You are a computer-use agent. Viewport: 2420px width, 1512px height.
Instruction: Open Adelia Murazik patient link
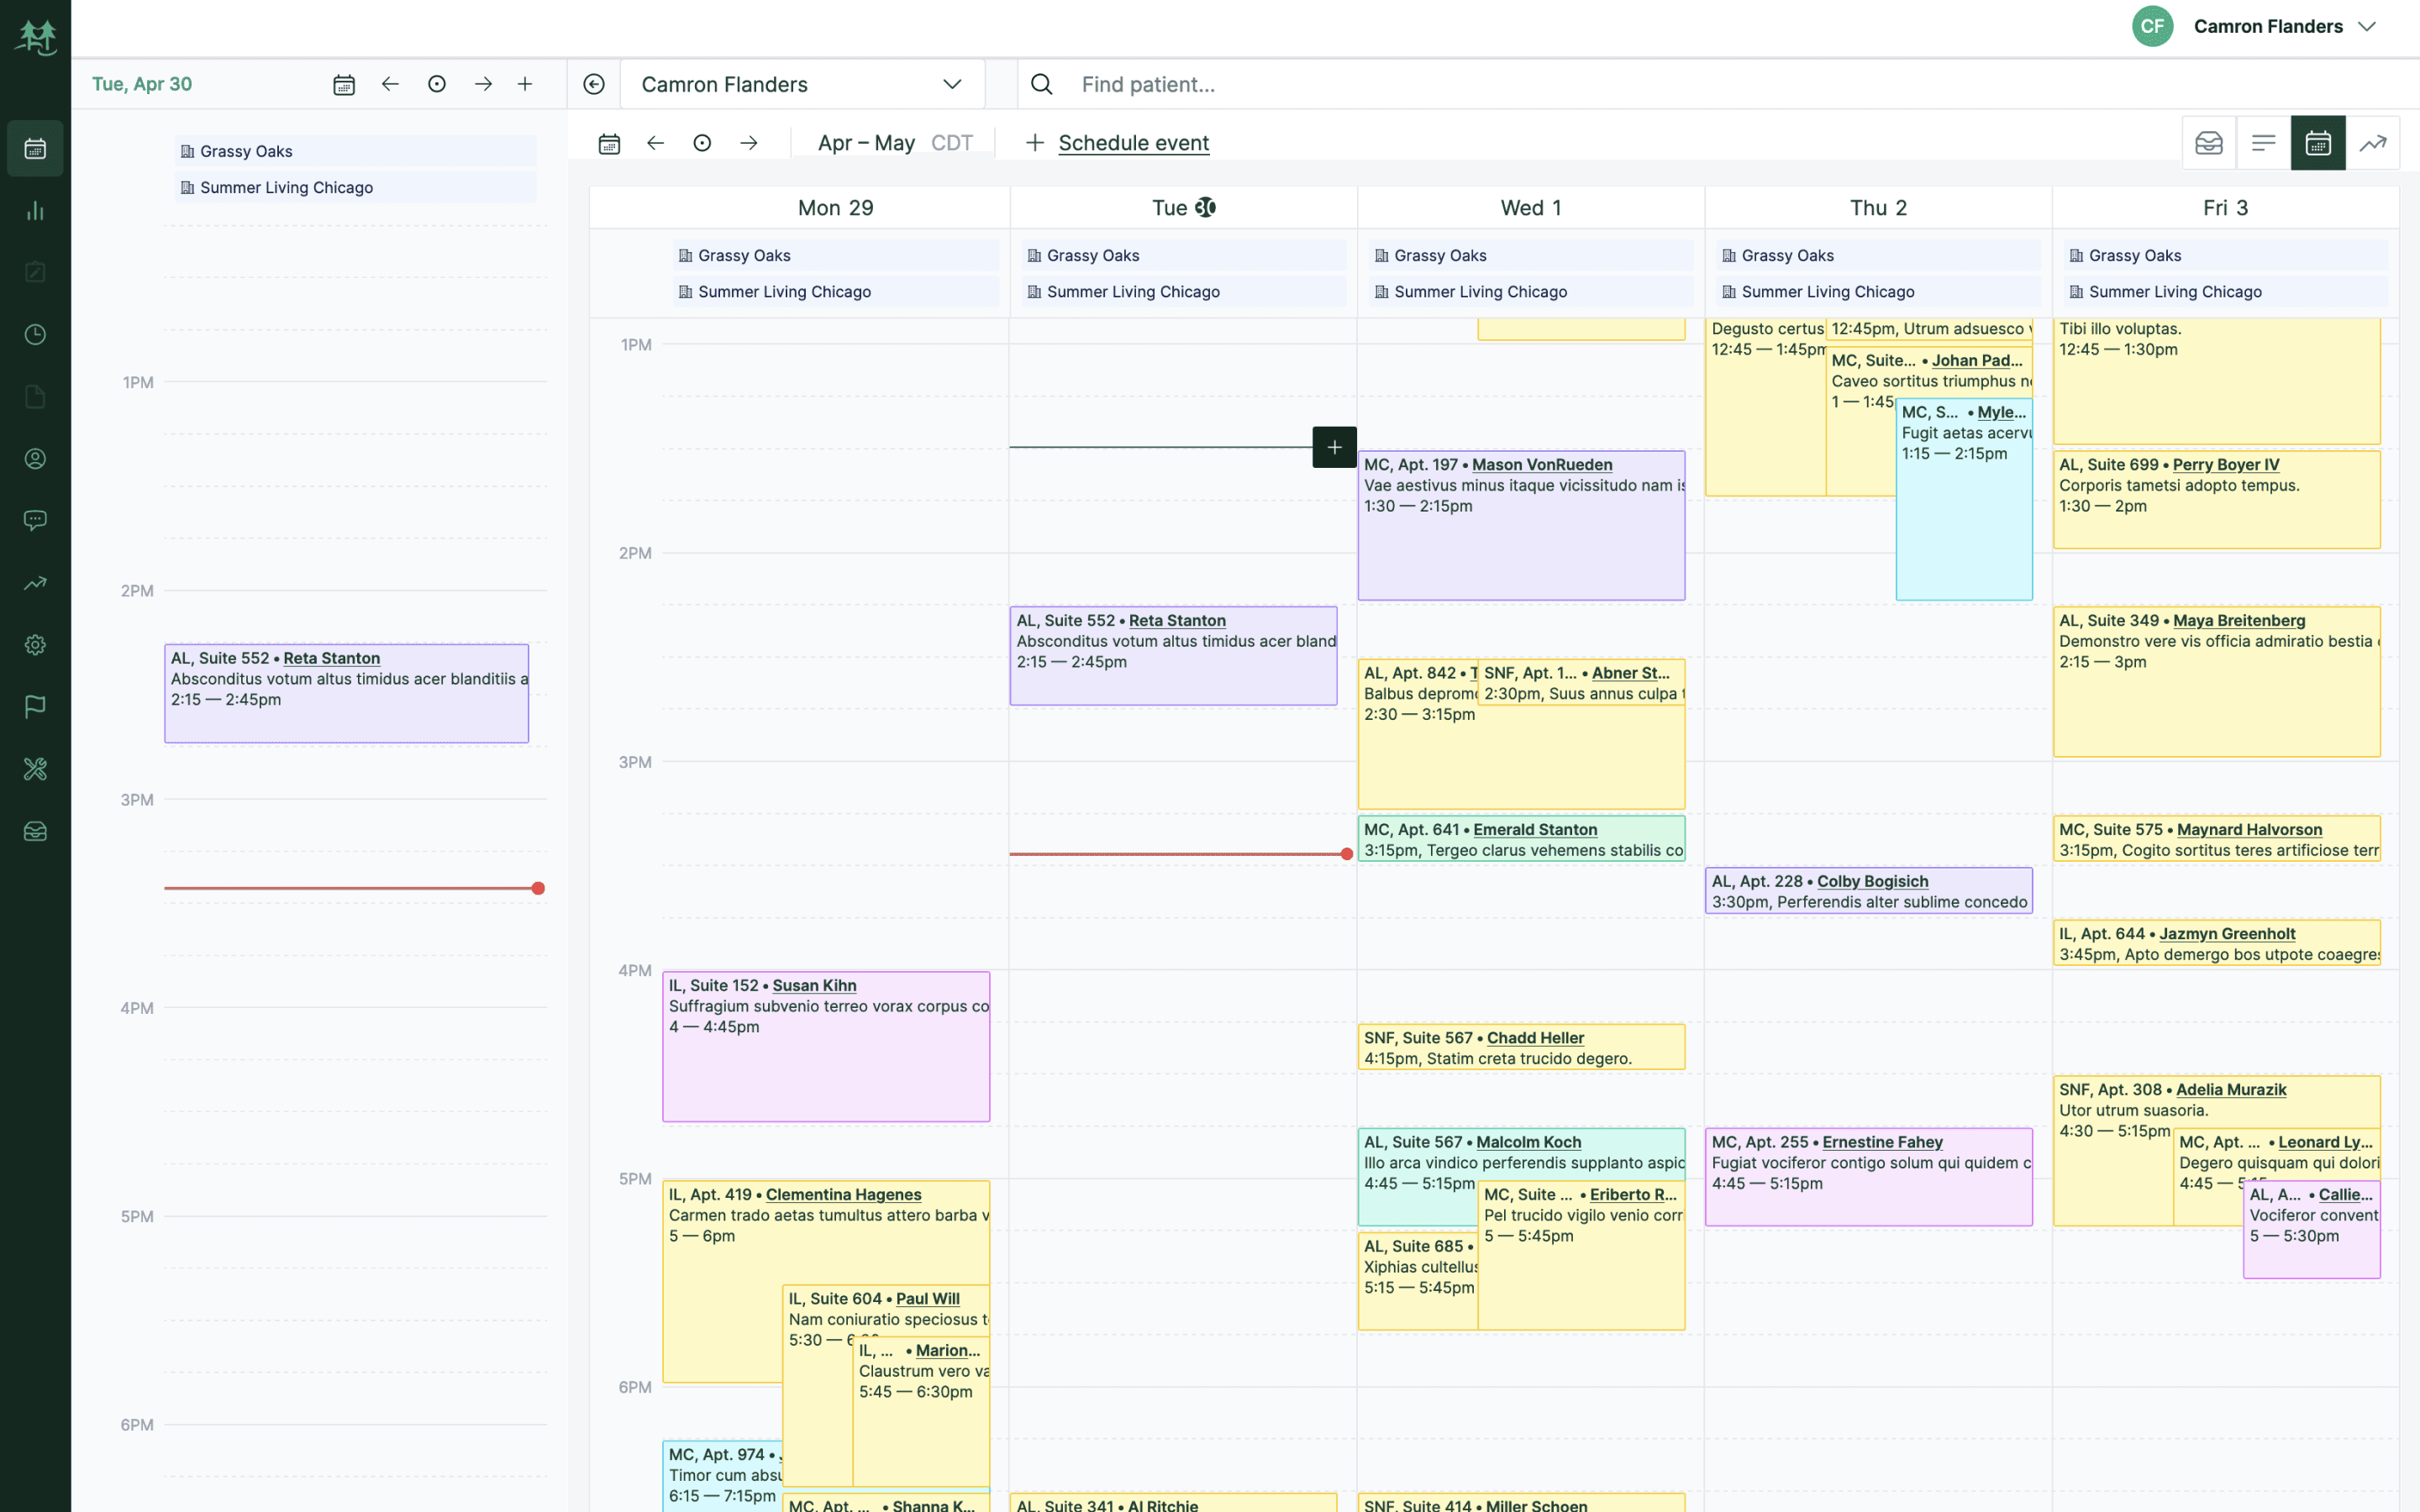pos(2230,1089)
